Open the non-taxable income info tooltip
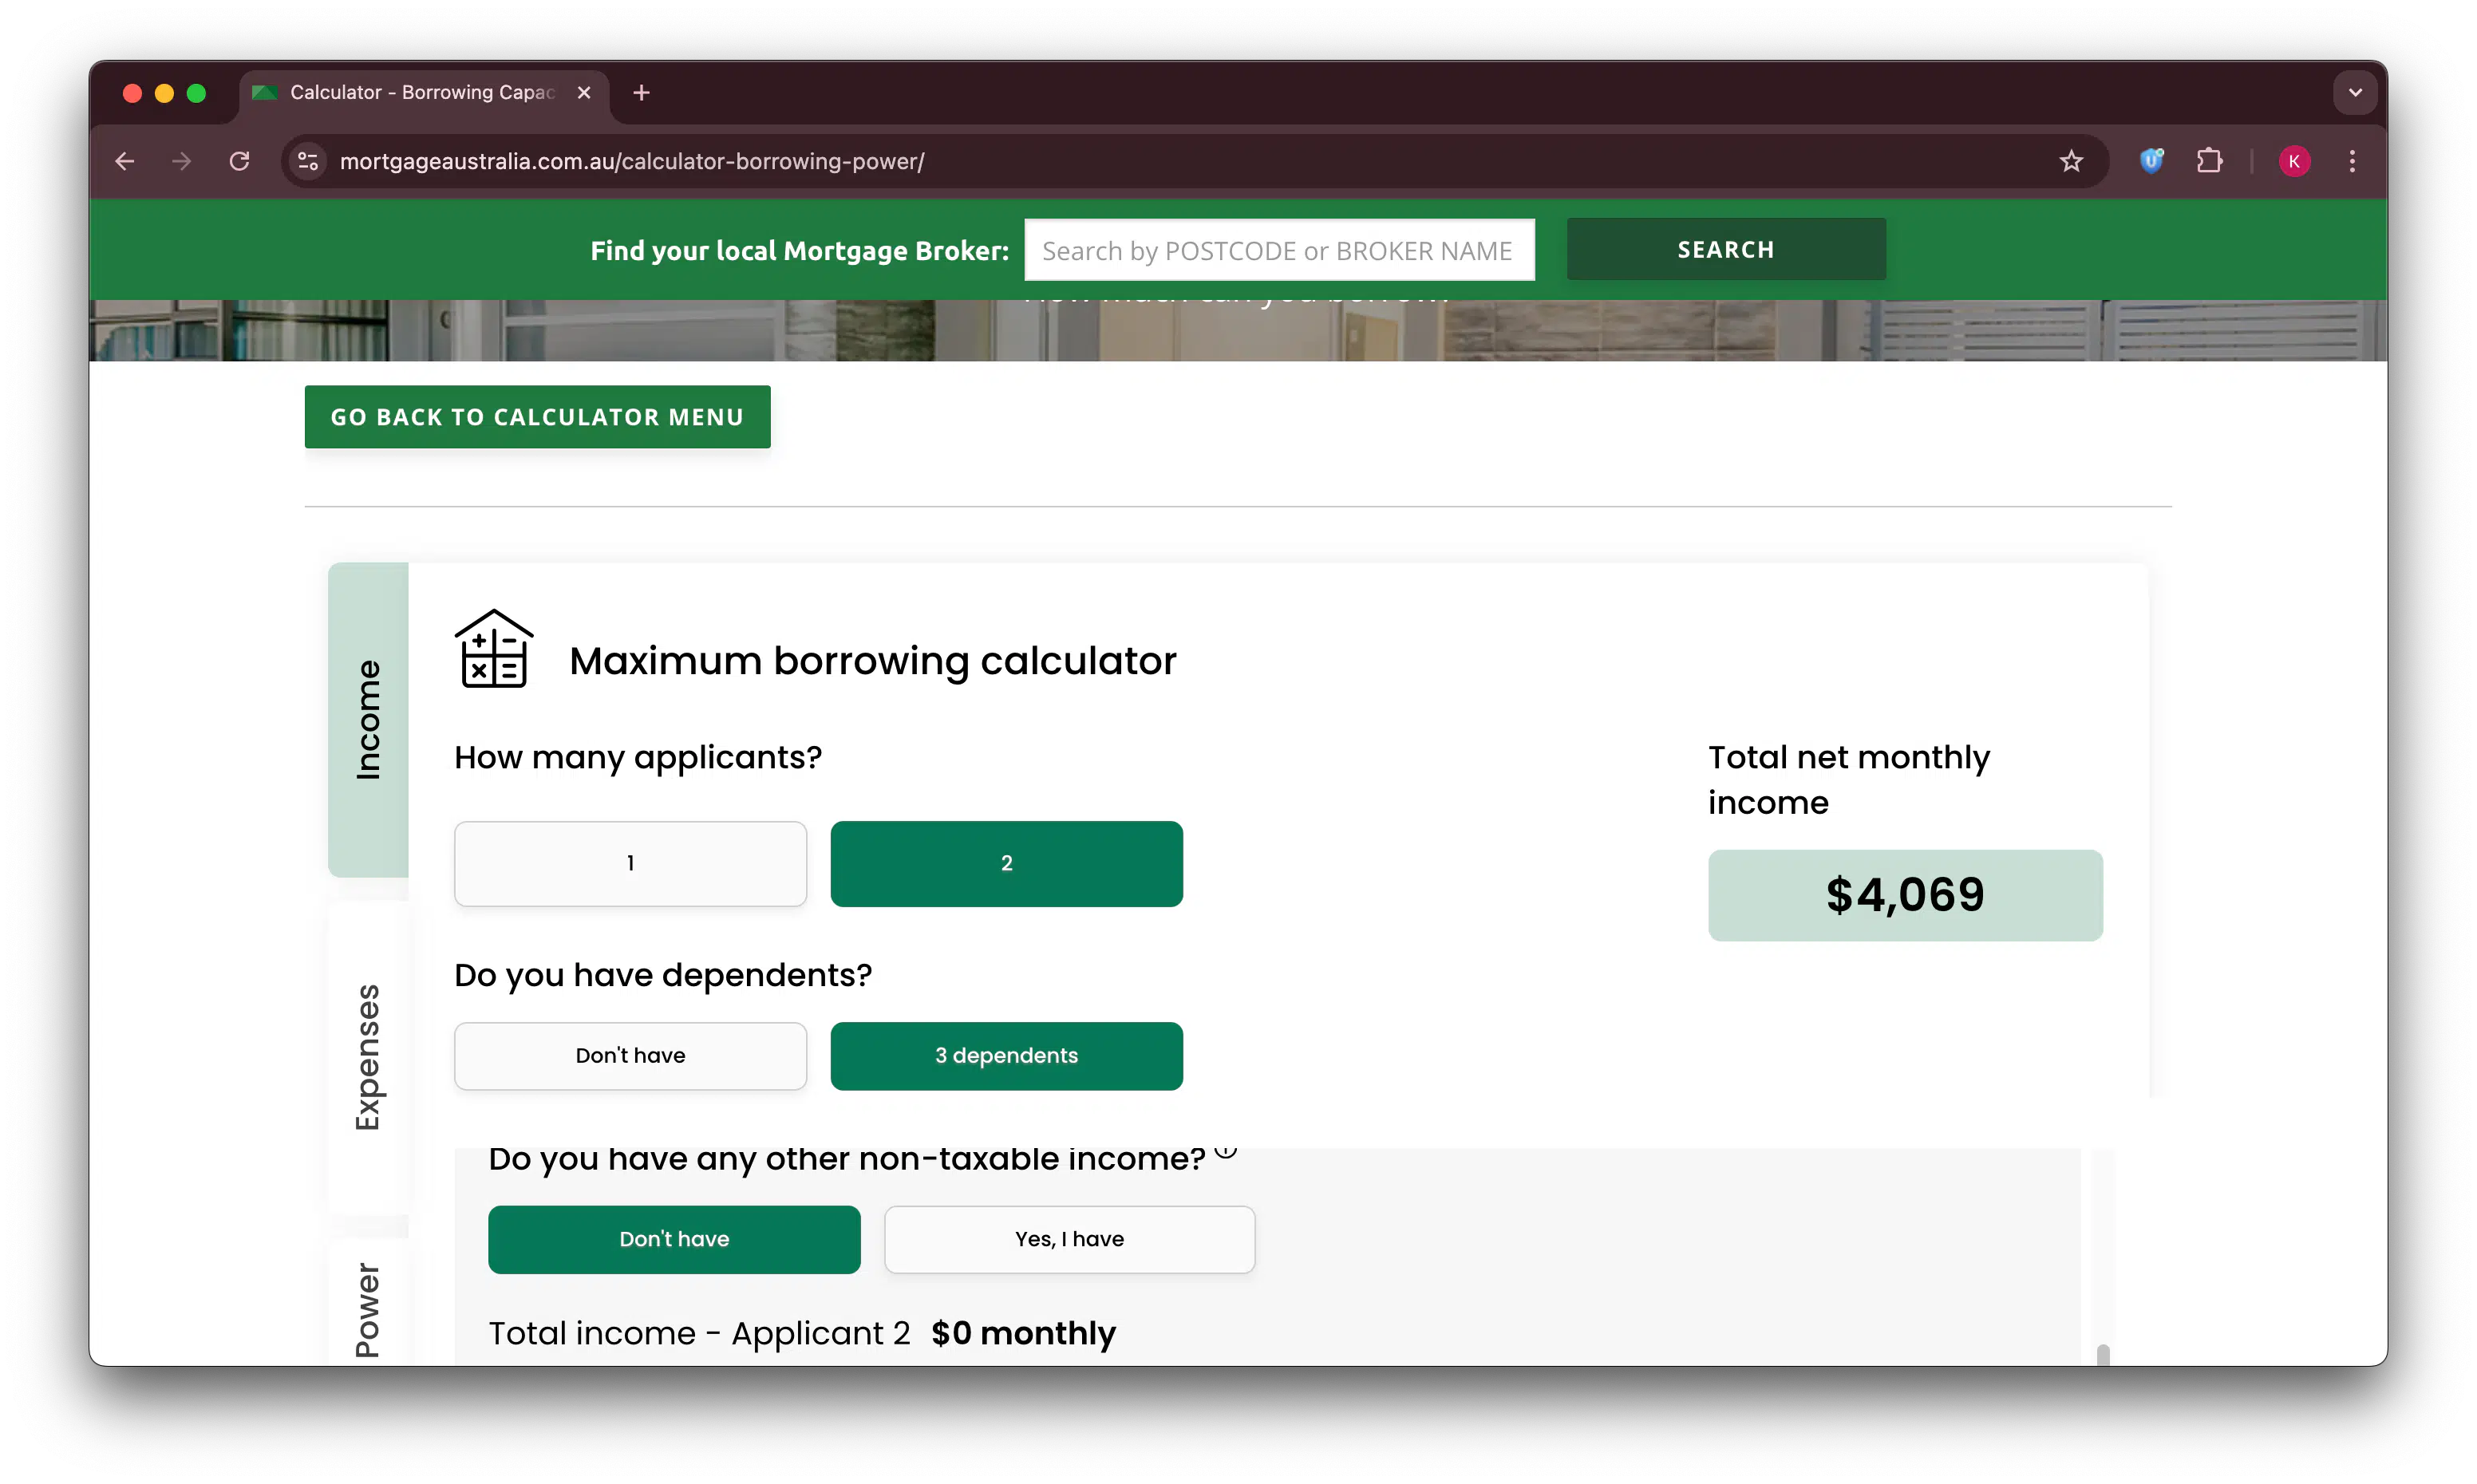This screenshot has width=2477, height=1484. [1226, 1152]
